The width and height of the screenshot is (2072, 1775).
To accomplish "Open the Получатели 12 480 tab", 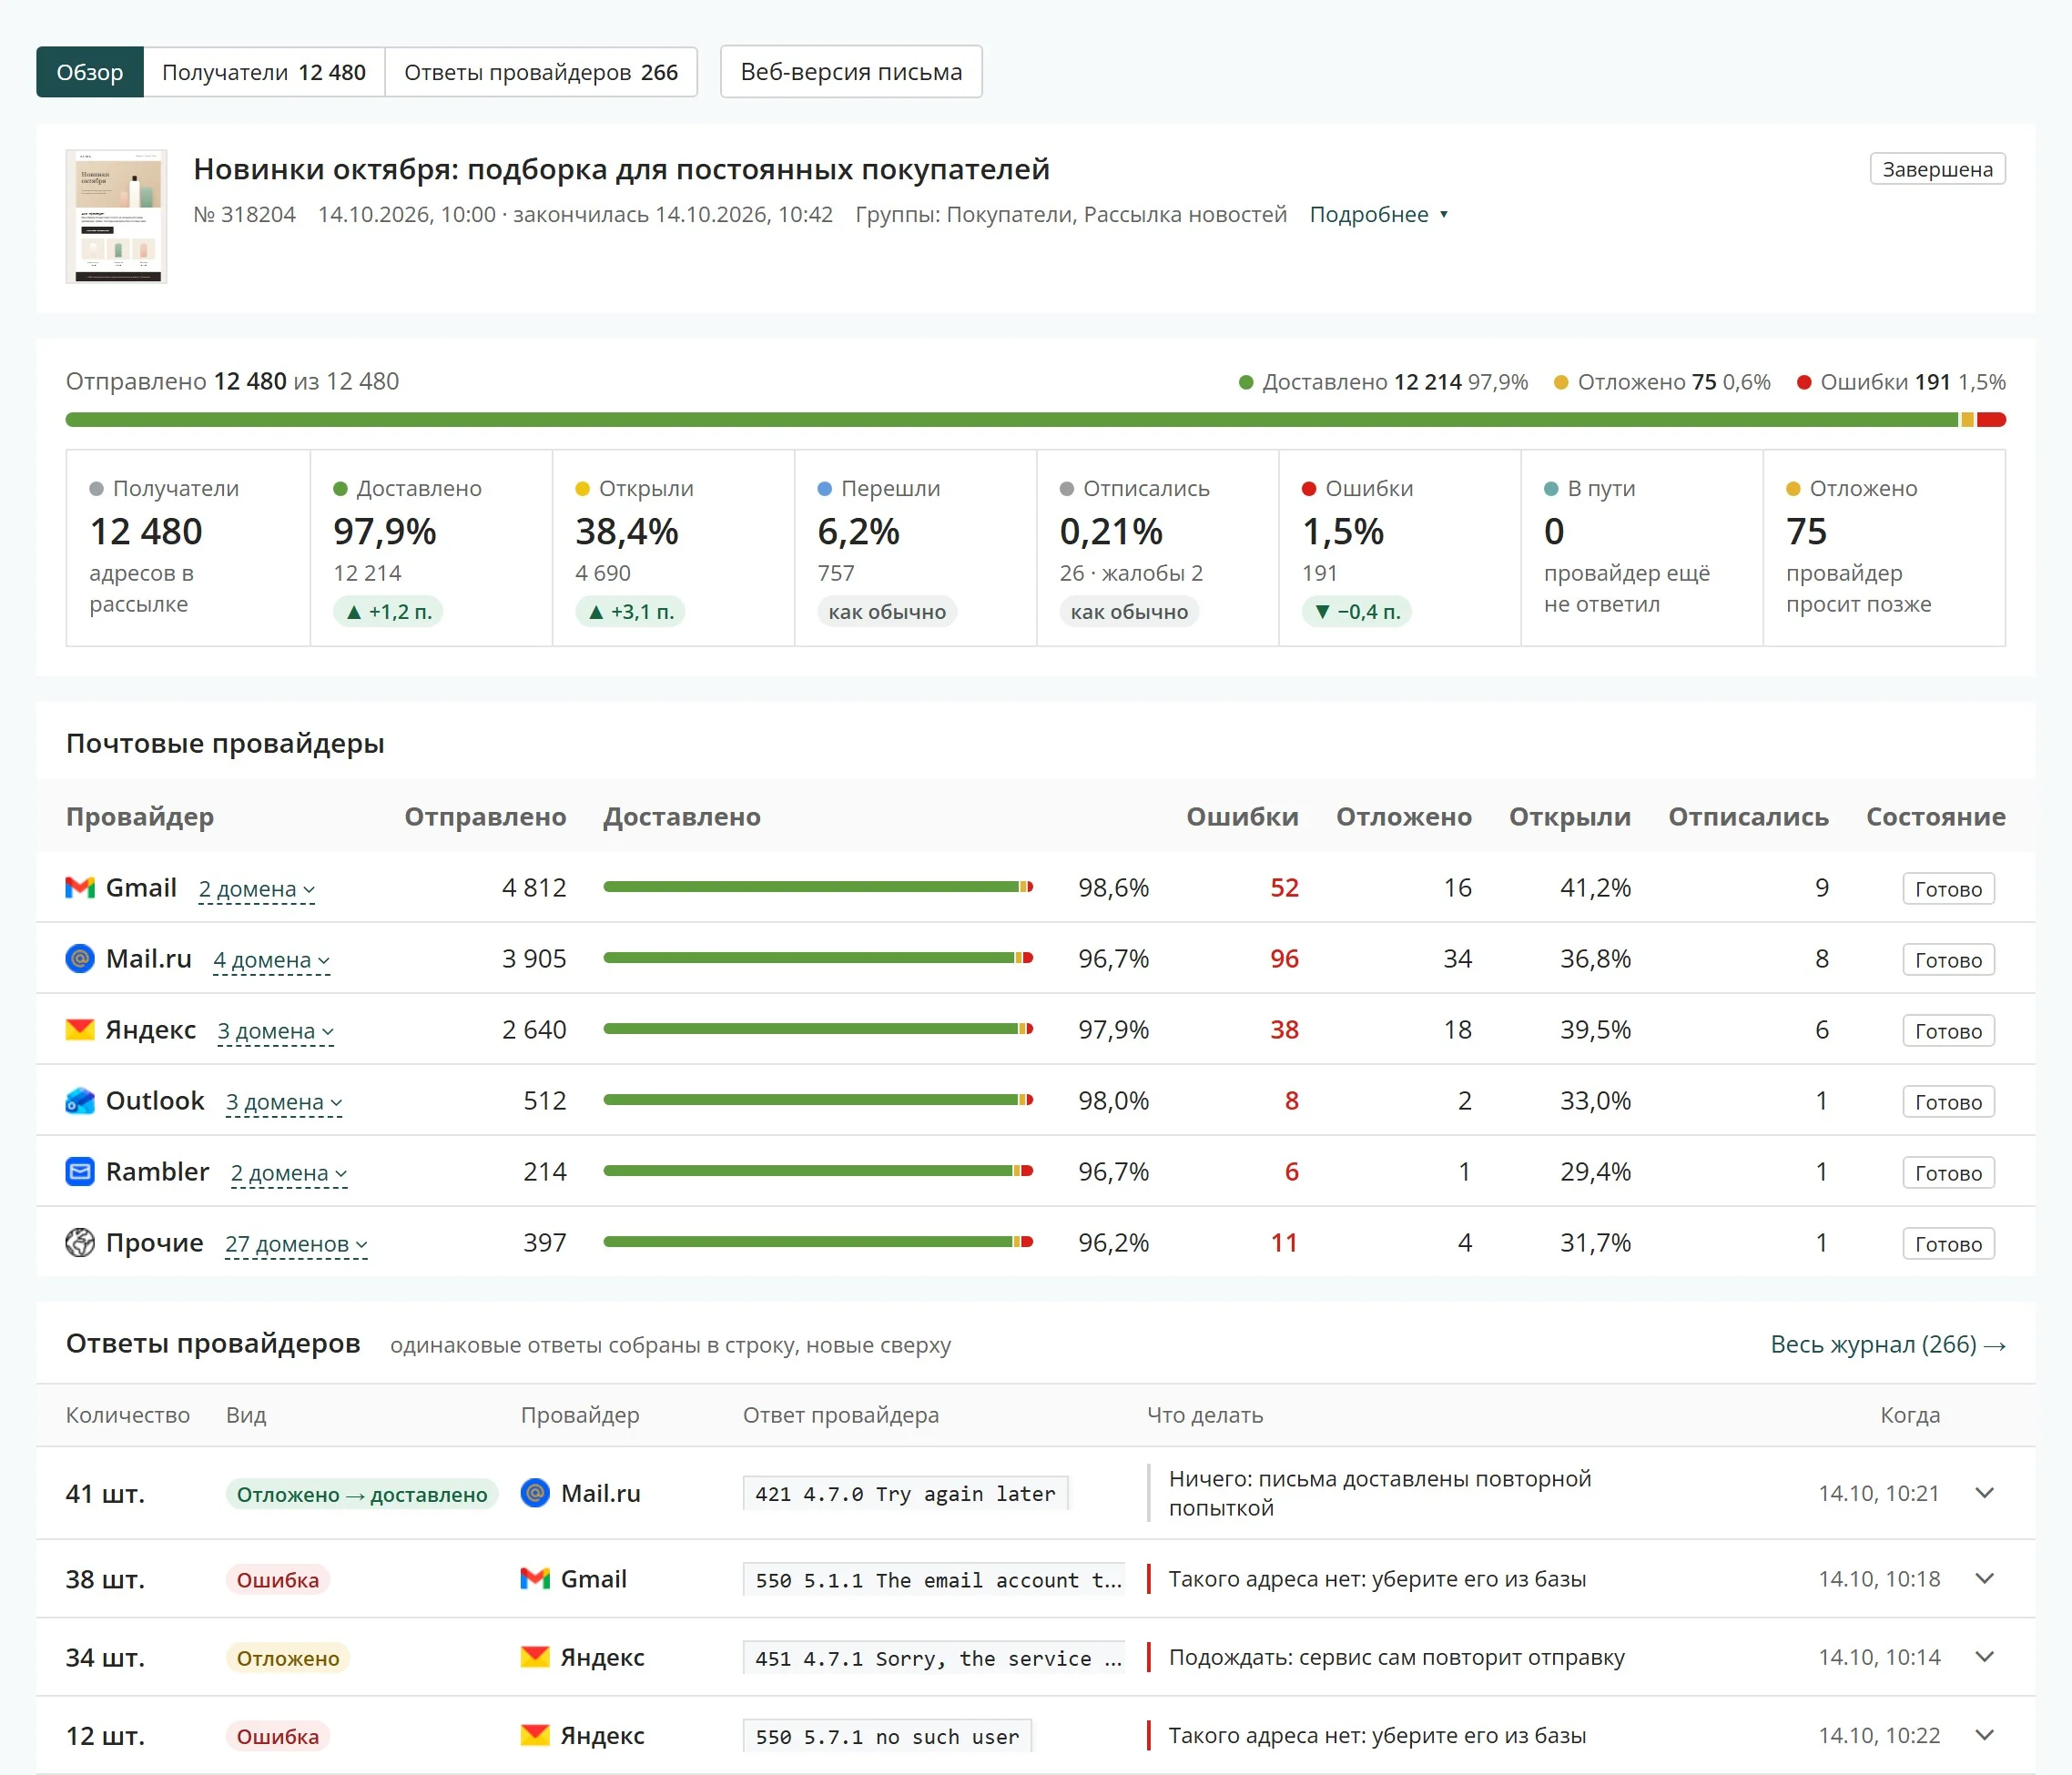I will tap(264, 72).
